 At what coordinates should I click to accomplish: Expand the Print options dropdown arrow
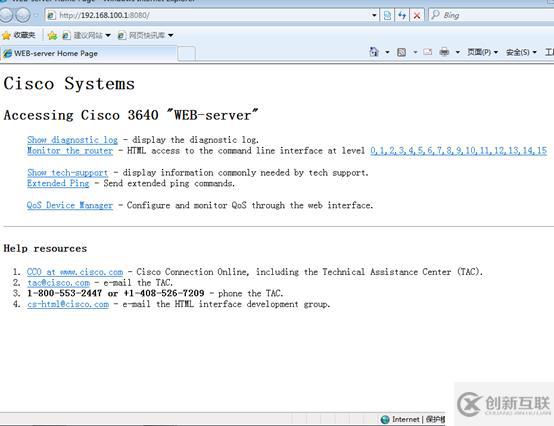(x=458, y=52)
